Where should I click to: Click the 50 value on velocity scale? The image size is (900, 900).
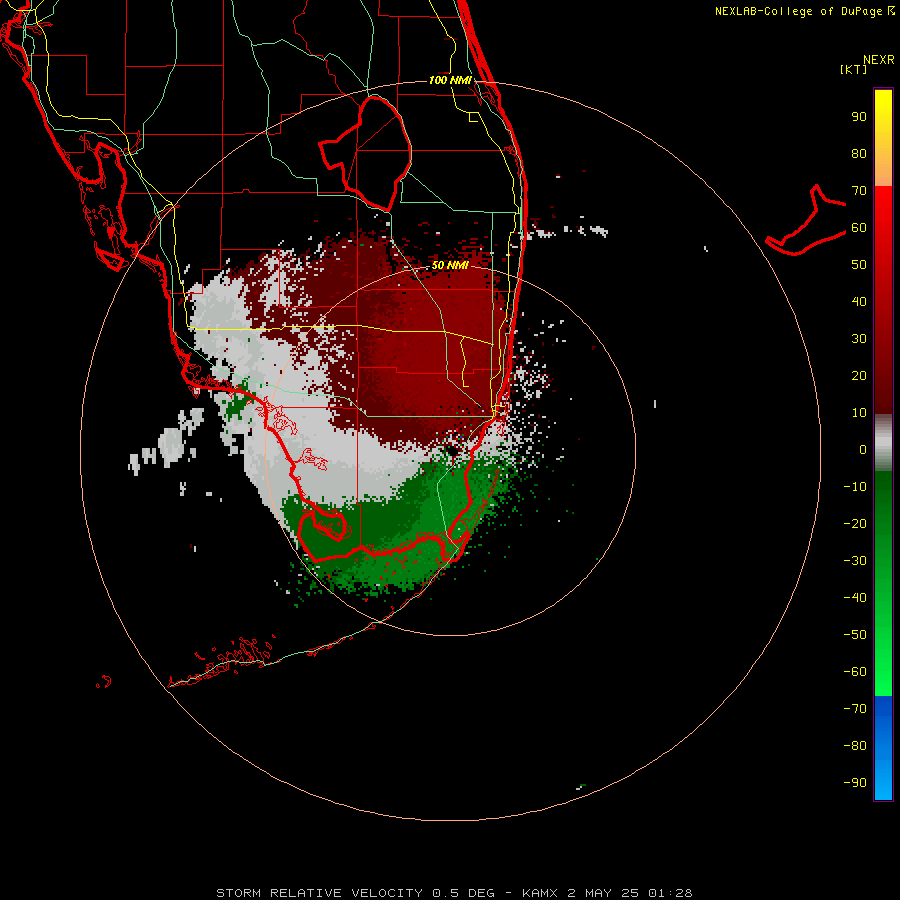[859, 265]
